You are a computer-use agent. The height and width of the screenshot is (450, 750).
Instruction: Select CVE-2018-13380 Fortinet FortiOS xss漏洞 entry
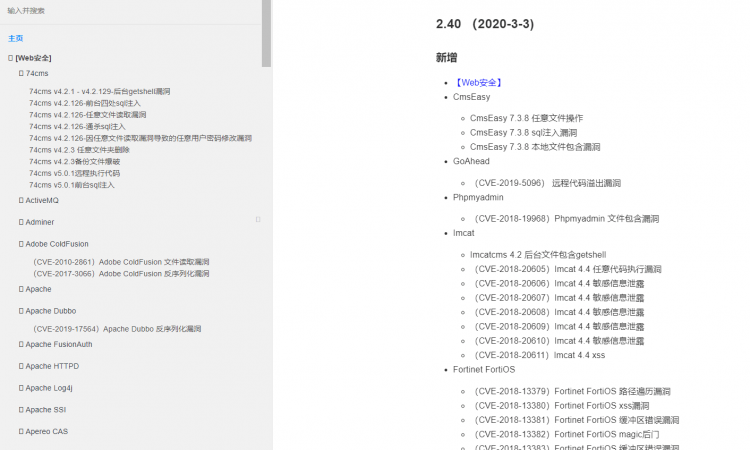tap(560, 406)
